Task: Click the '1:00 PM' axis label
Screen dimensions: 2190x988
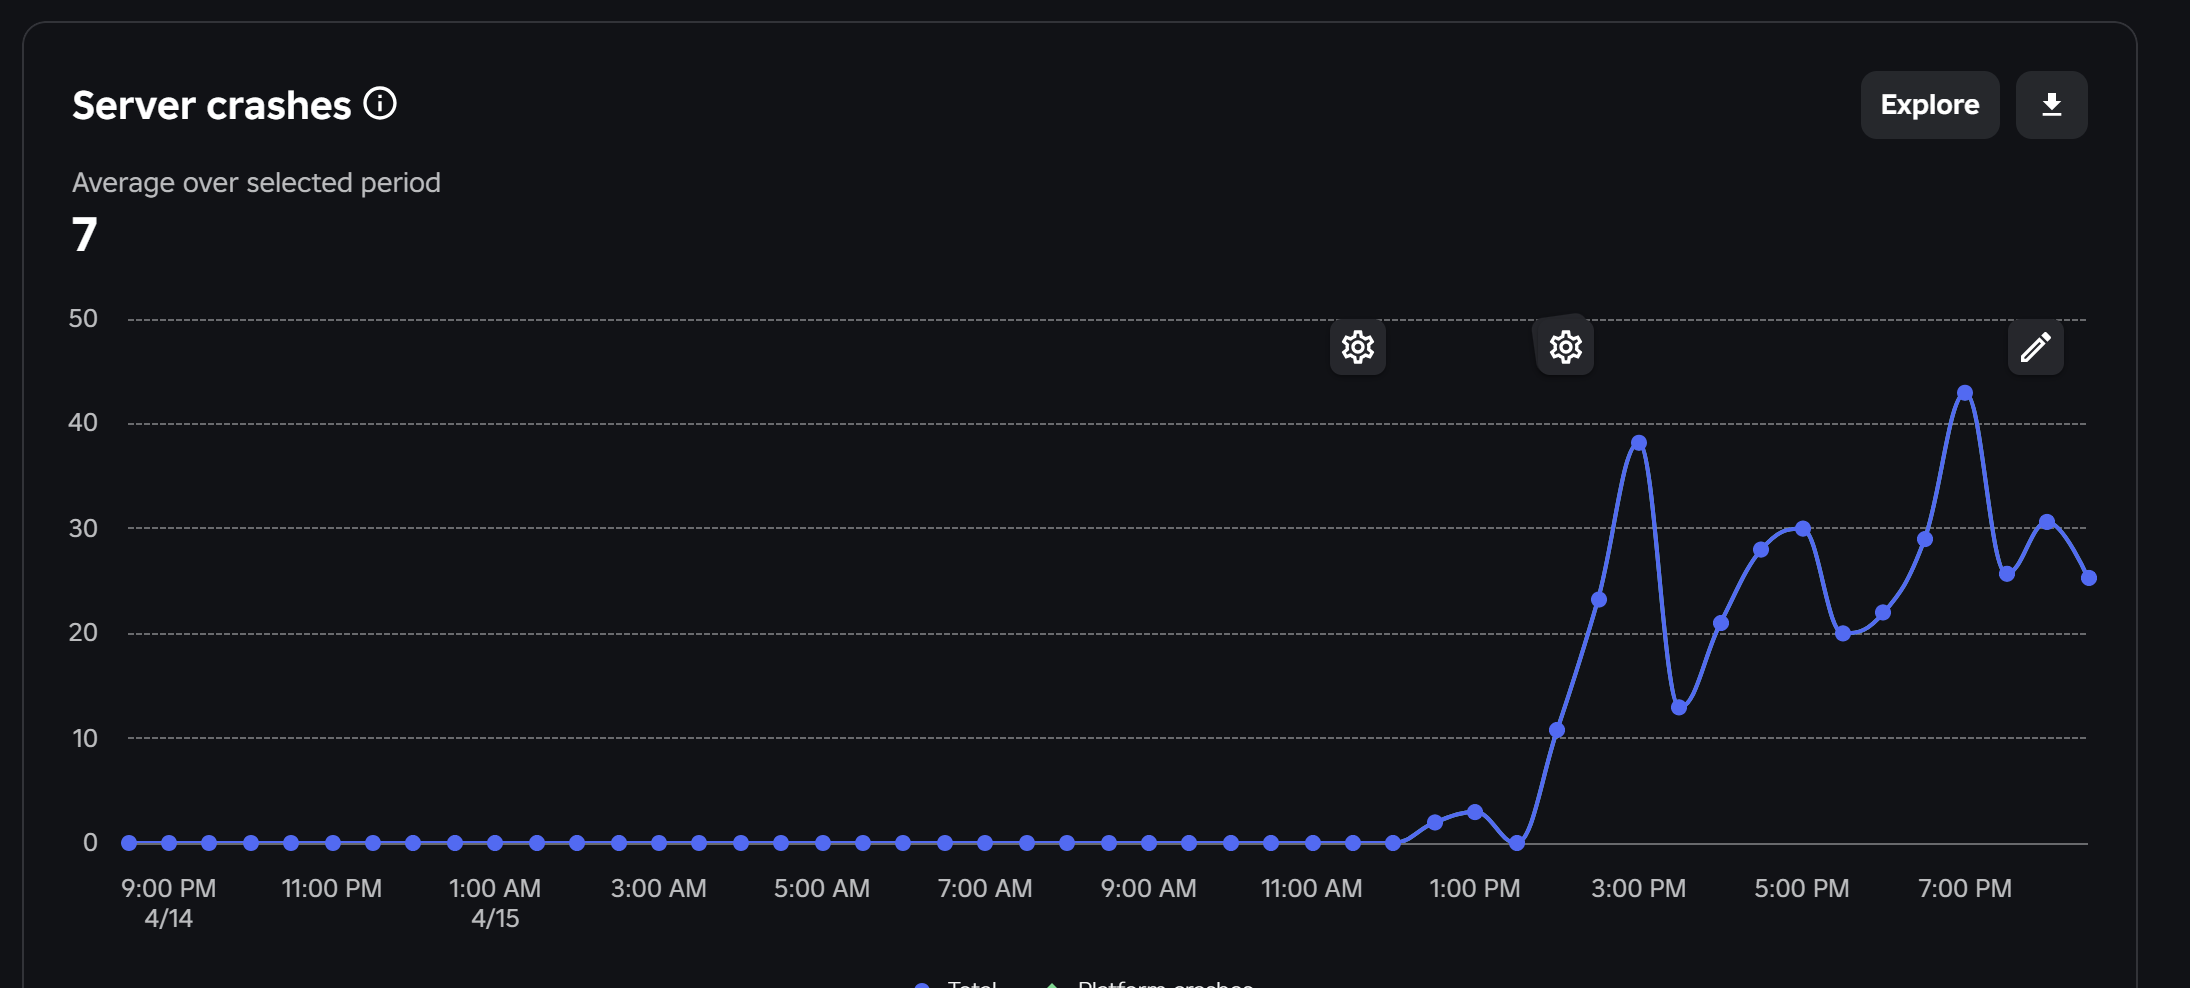Action: [1475, 888]
